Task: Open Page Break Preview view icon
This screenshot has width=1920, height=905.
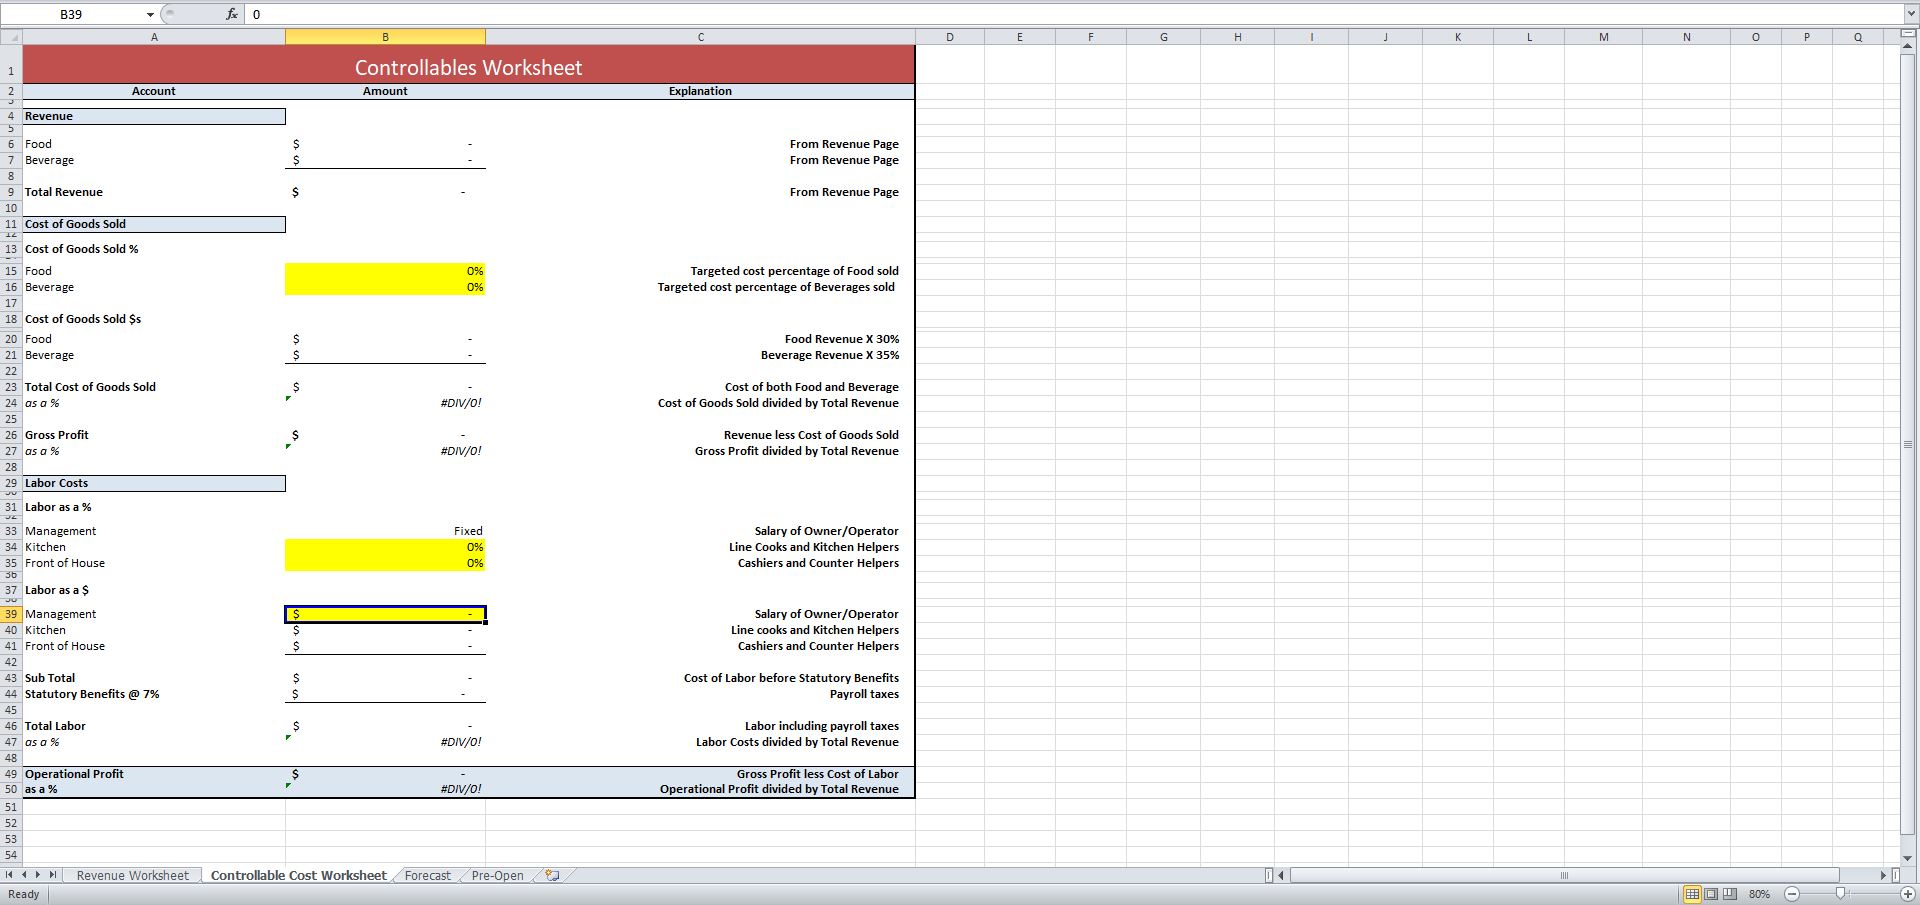Action: click(x=1731, y=894)
